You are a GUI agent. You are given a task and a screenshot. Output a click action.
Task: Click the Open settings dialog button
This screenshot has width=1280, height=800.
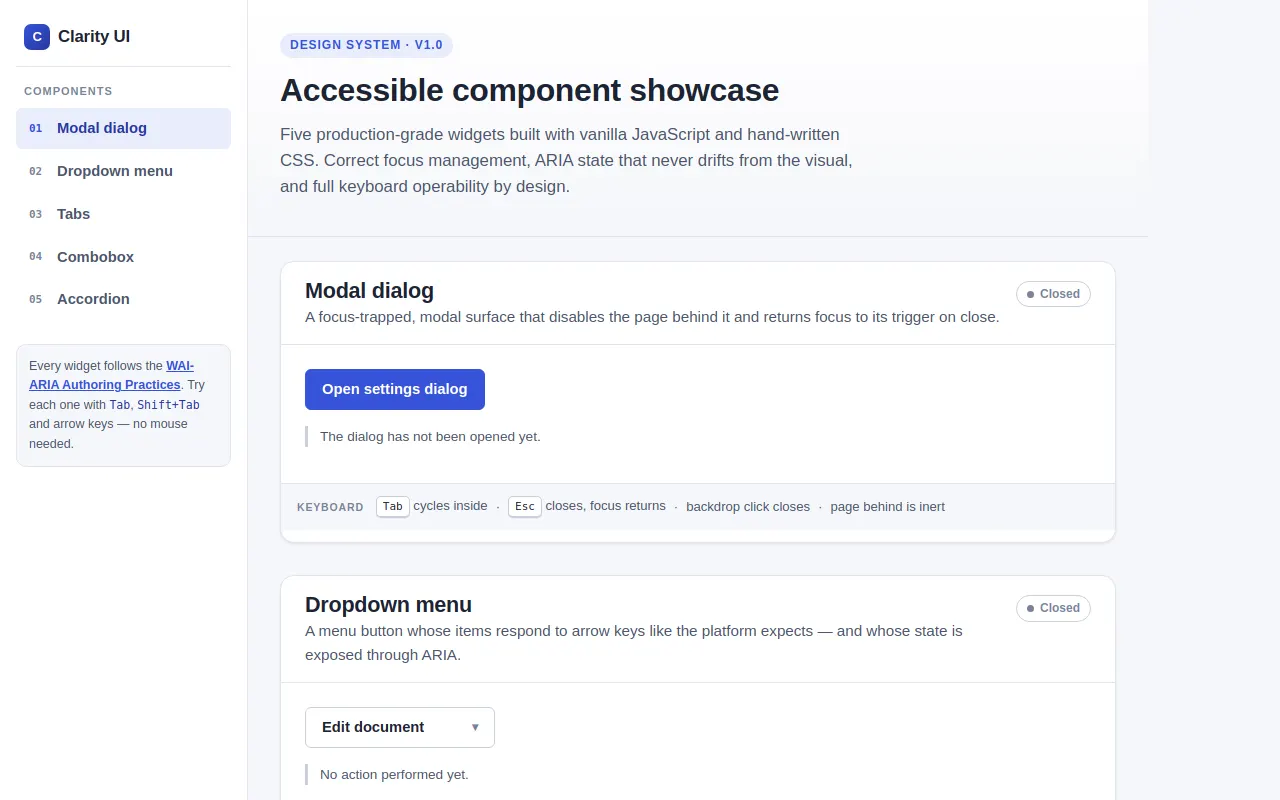(x=395, y=389)
